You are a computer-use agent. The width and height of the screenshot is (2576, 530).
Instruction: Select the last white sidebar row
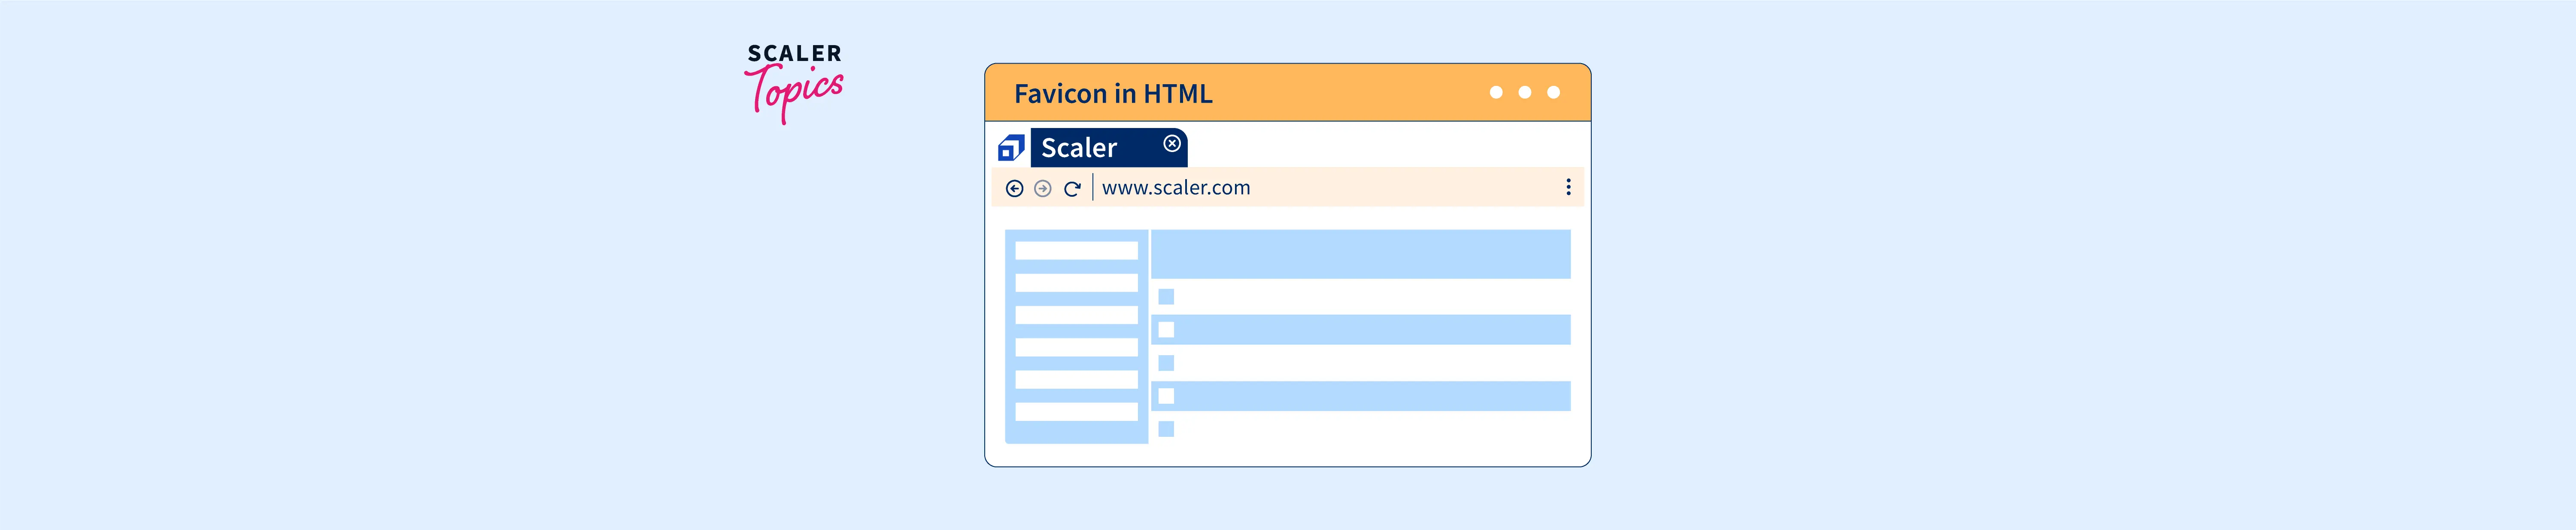[x=1076, y=412]
